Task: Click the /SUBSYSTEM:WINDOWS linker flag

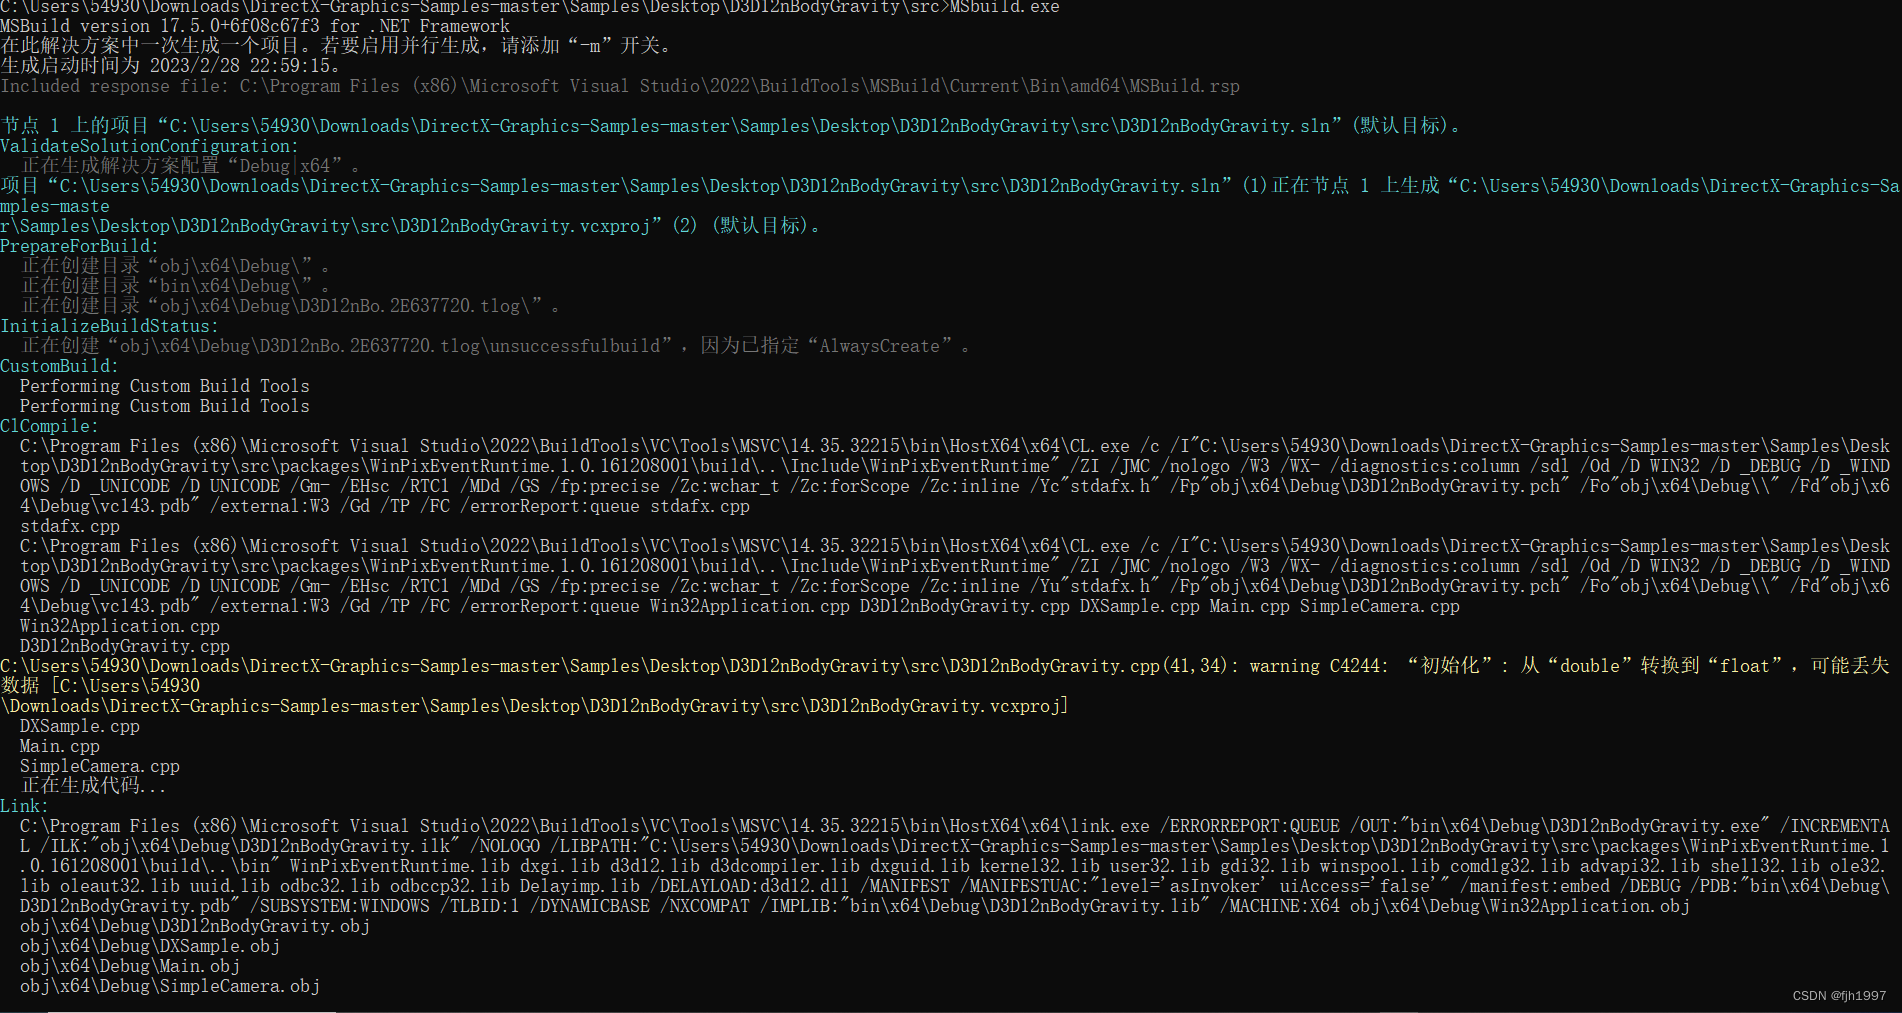Action: (340, 906)
